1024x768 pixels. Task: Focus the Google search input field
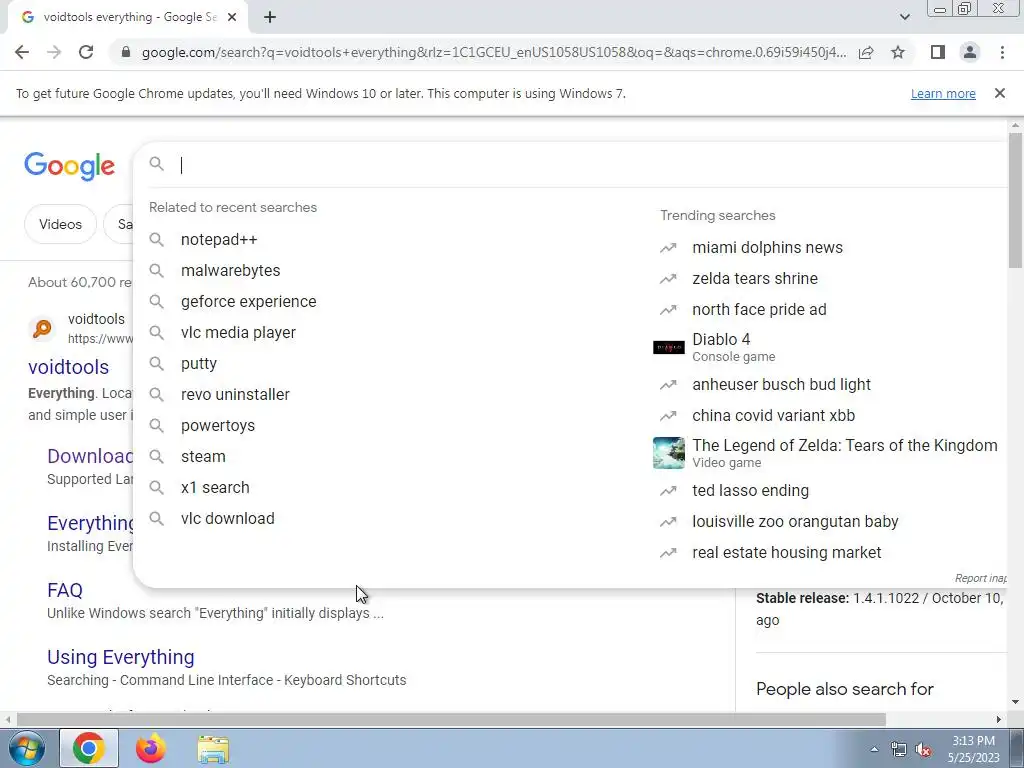click(x=588, y=165)
